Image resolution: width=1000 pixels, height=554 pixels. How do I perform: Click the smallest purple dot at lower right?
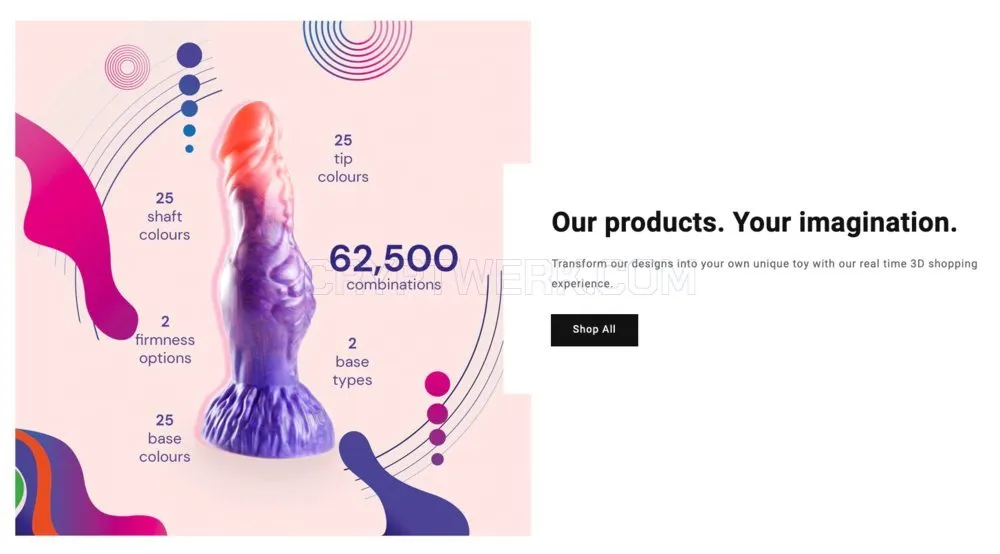438,459
